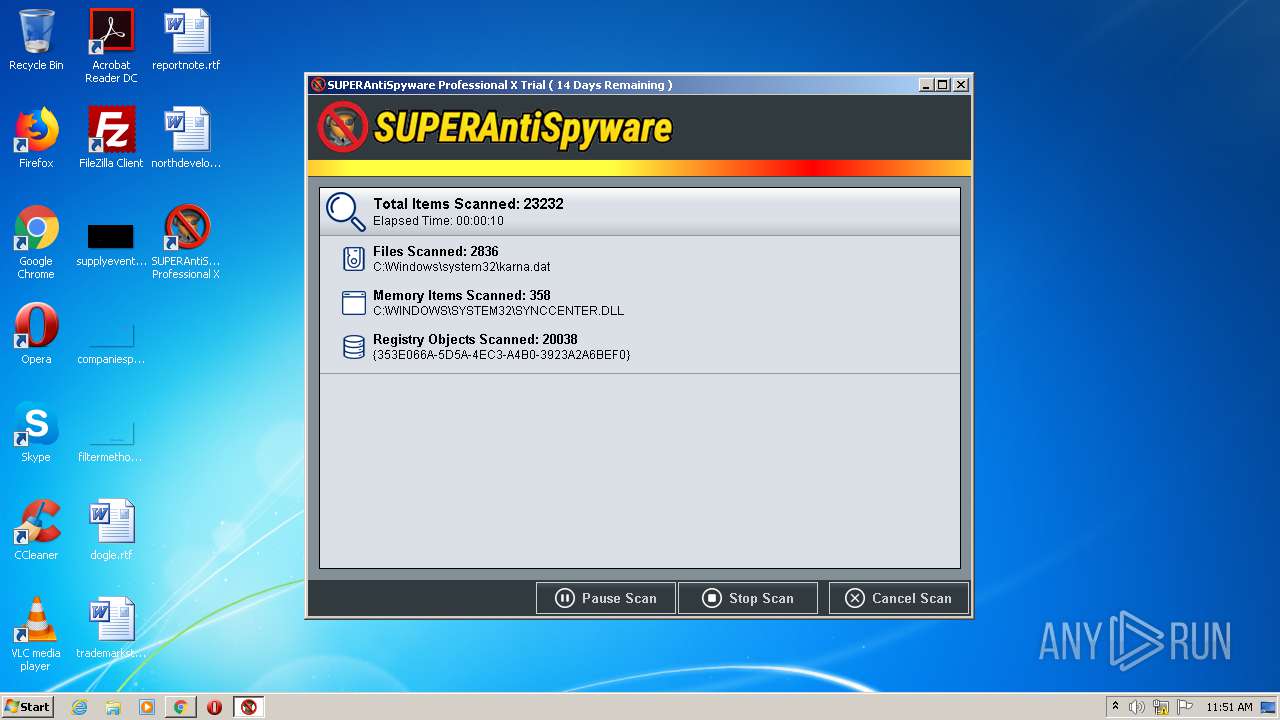
Task: Open Opera from the taskbar
Action: pyautogui.click(x=214, y=707)
